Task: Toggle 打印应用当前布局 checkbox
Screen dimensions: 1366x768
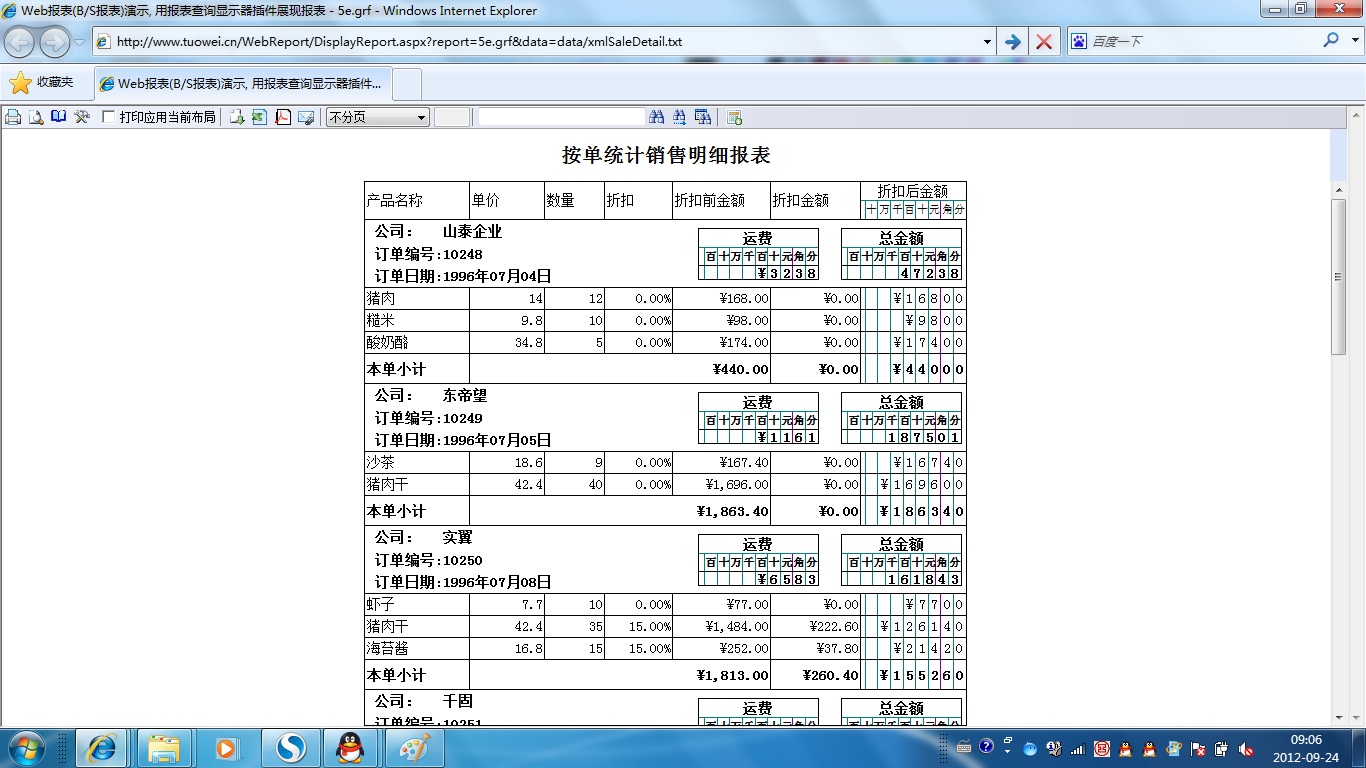Action: click(x=109, y=117)
